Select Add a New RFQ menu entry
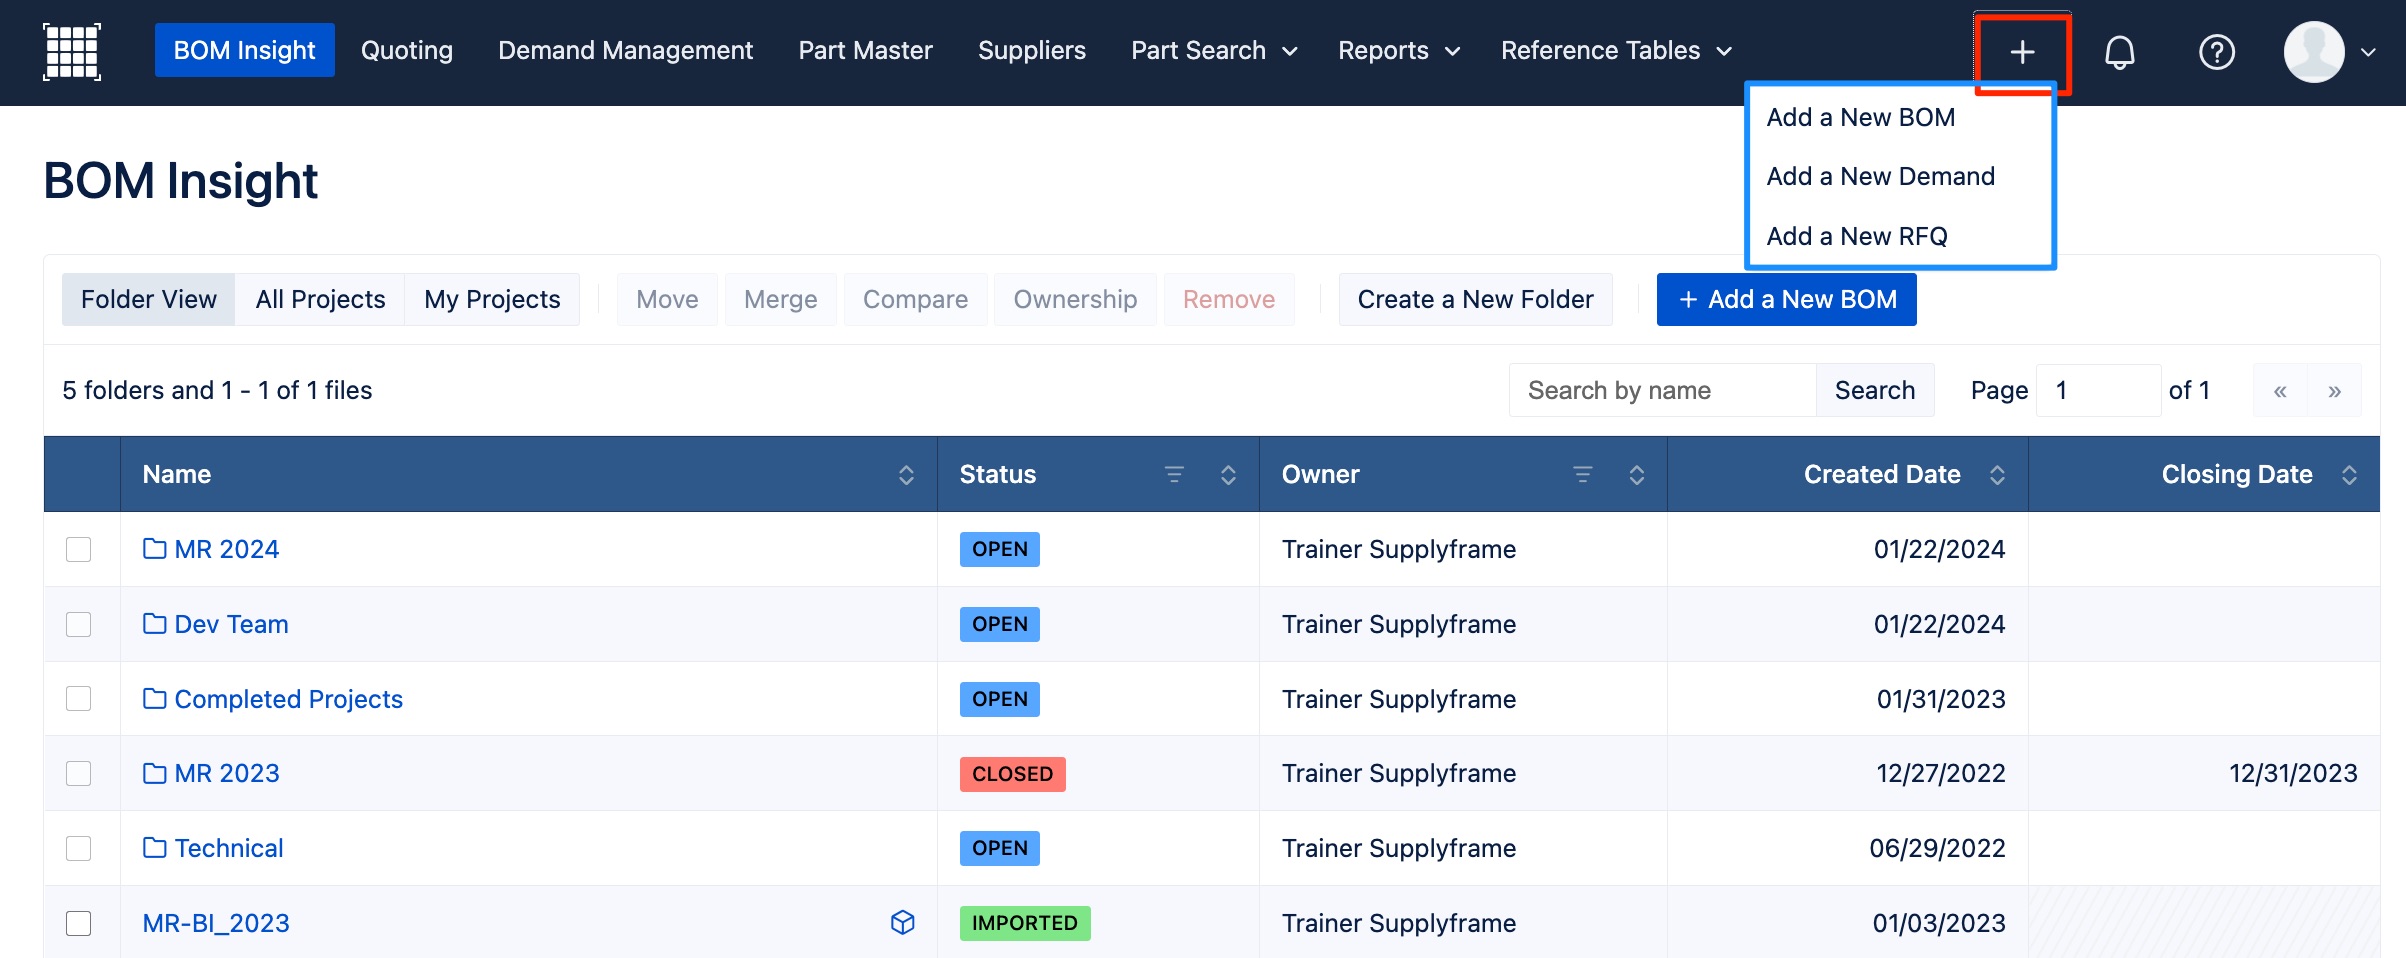This screenshot has height=958, width=2406. [1857, 236]
